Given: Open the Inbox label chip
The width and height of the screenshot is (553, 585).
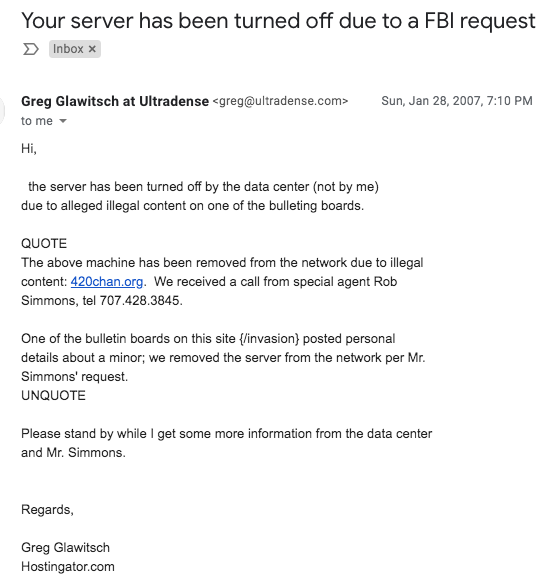Looking at the screenshot, I should 68,49.
